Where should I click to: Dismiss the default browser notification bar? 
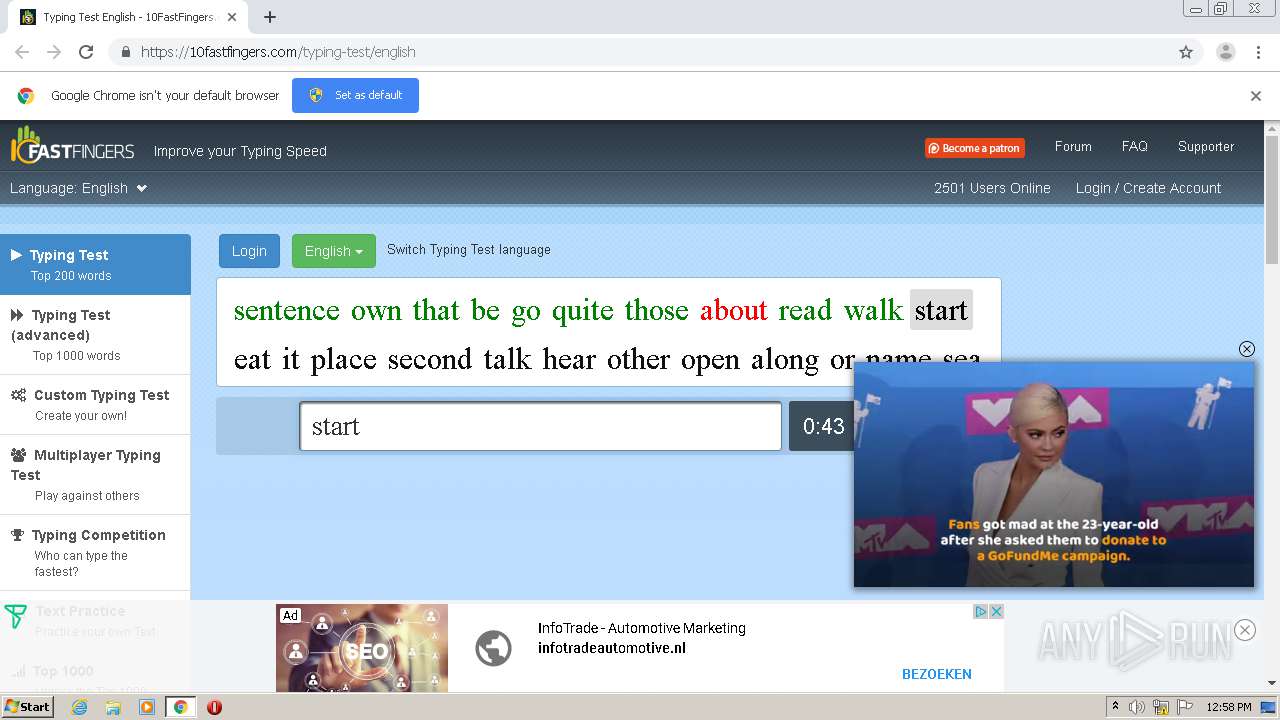pyautogui.click(x=1256, y=96)
